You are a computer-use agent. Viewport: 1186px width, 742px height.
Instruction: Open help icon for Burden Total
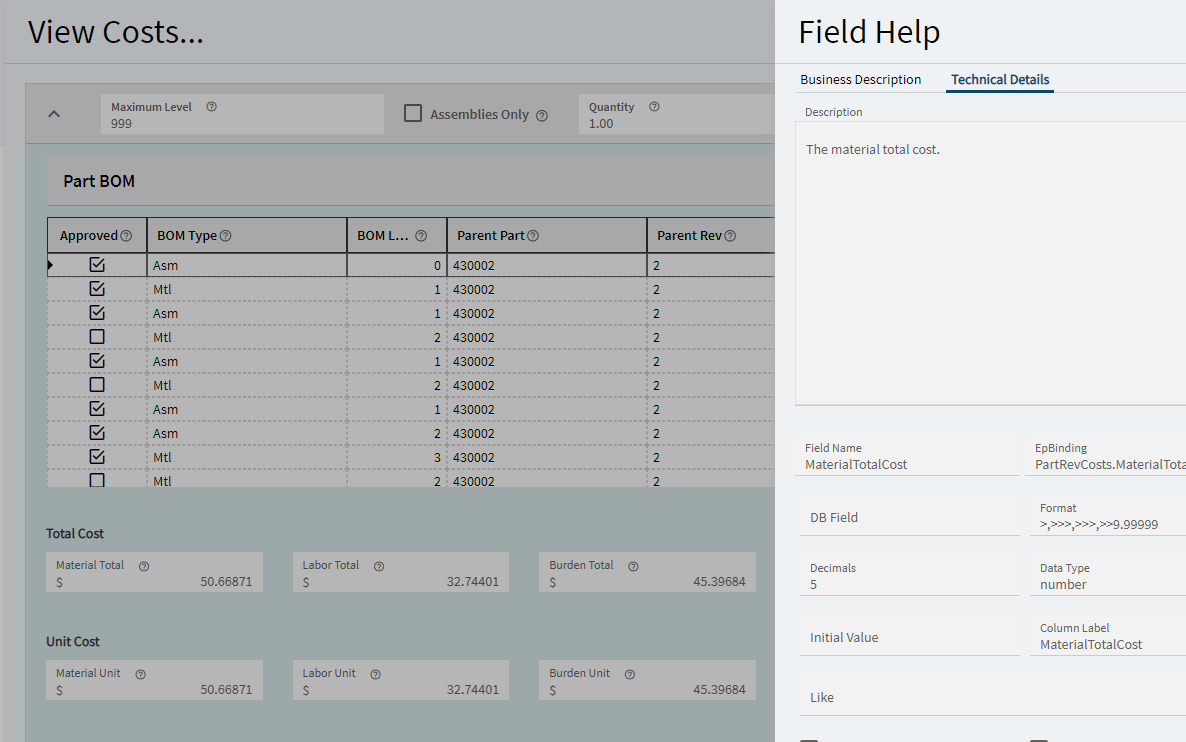[x=633, y=566]
